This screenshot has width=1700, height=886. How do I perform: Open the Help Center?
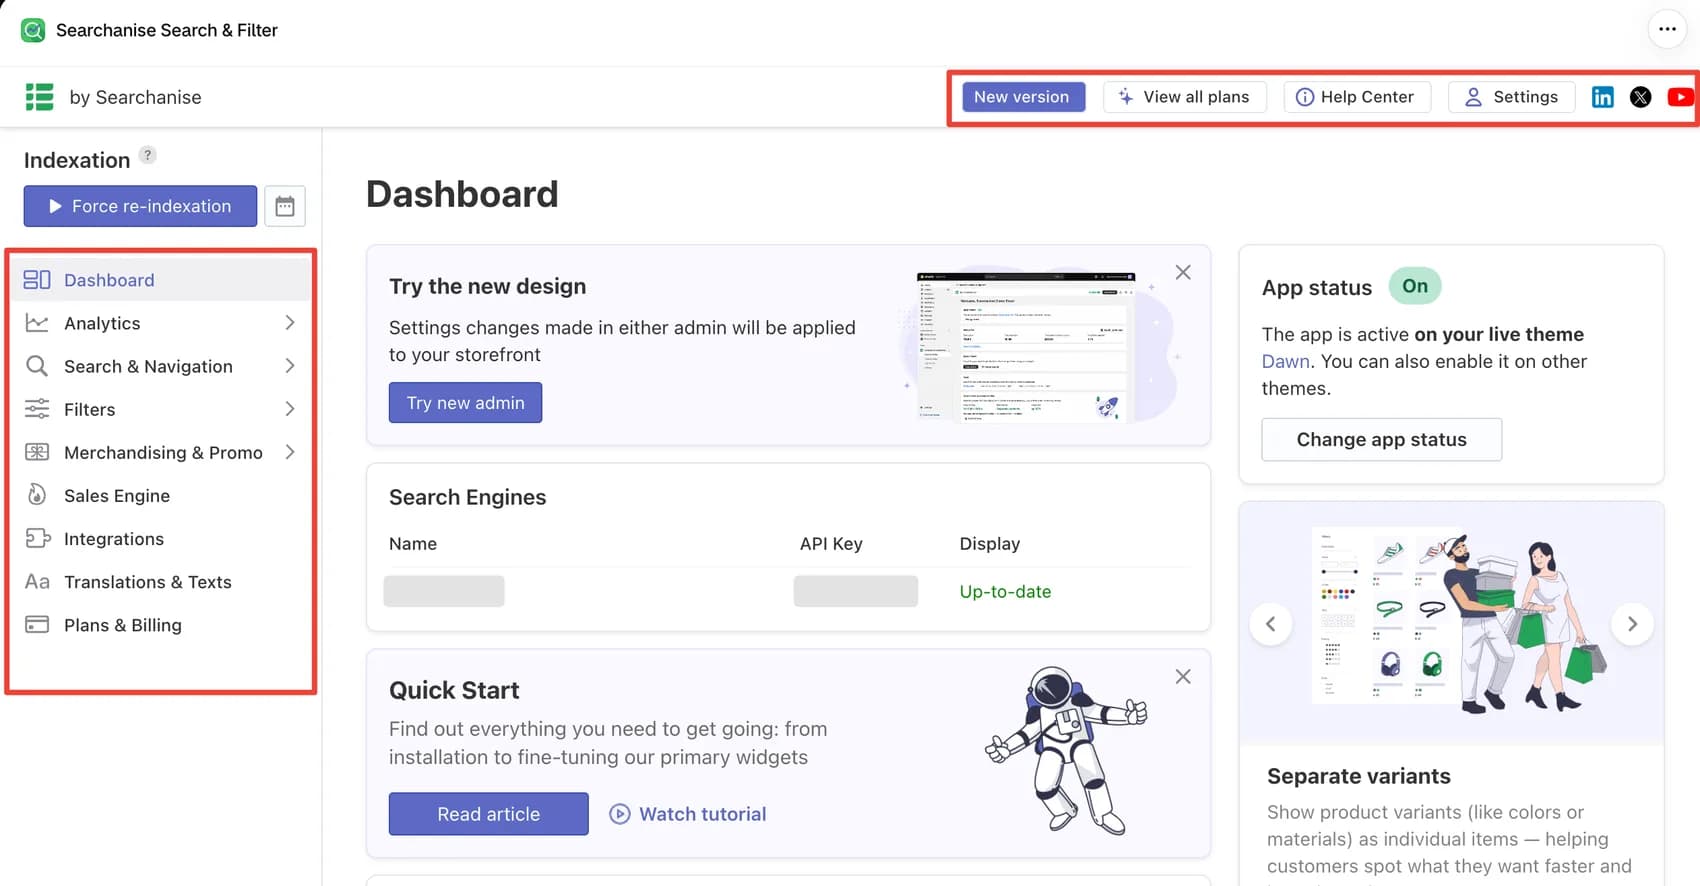1356,97
